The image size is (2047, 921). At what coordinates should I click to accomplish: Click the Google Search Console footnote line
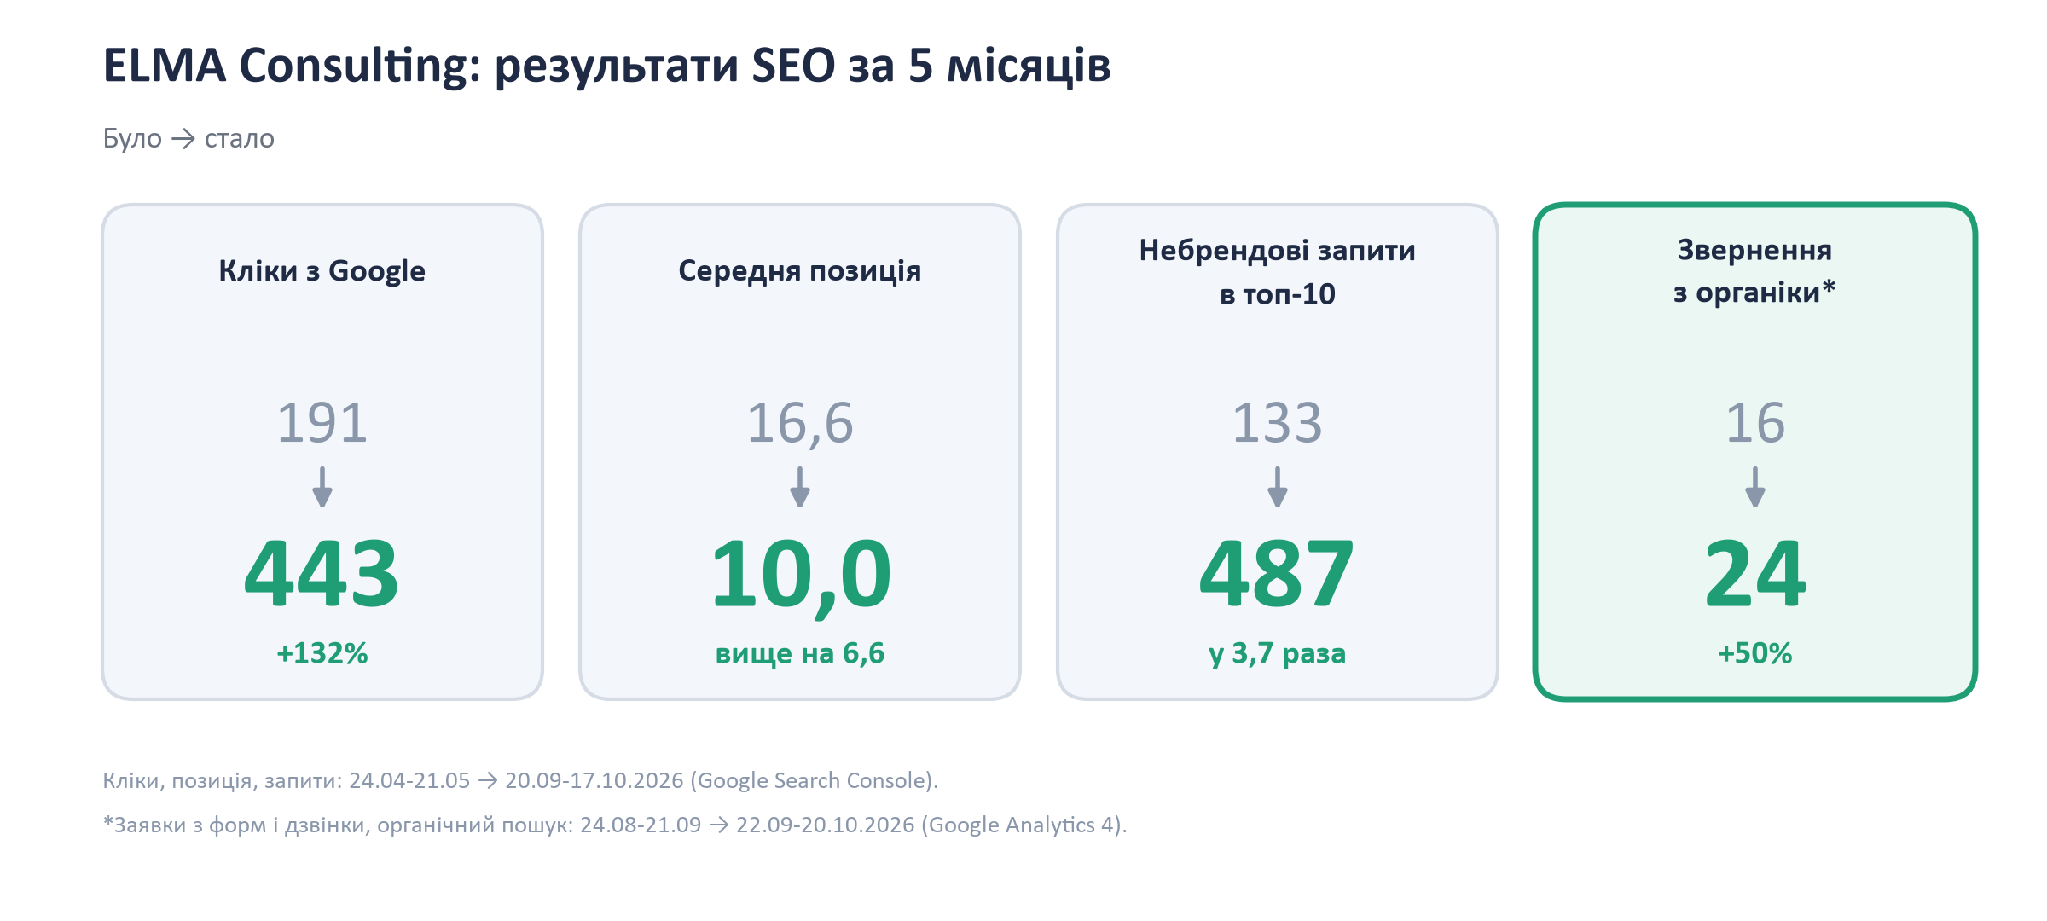click(x=520, y=781)
